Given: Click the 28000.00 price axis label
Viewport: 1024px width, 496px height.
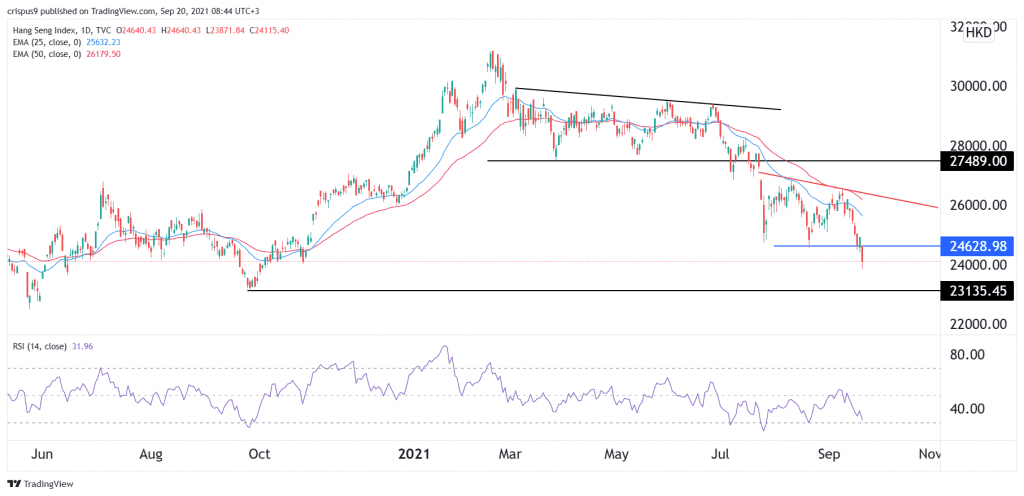Looking at the screenshot, I should pyautogui.click(x=977, y=146).
